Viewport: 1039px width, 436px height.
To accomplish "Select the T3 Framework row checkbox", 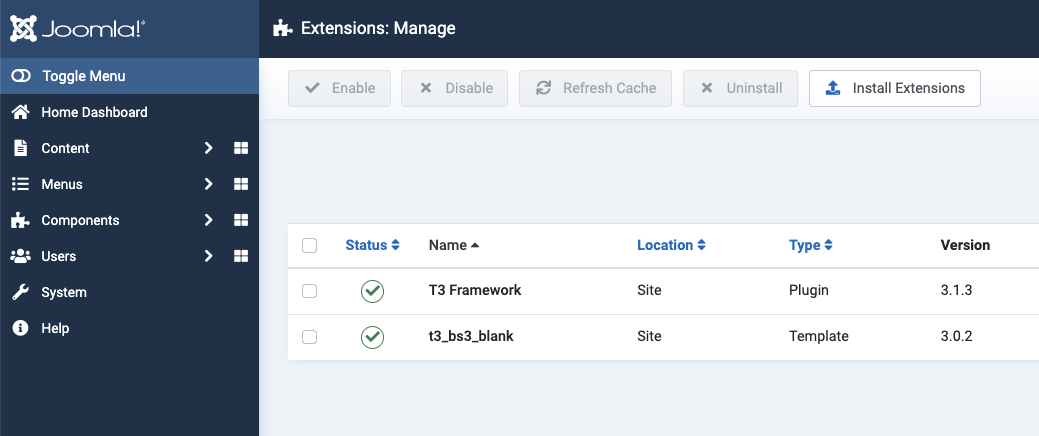I will [309, 291].
